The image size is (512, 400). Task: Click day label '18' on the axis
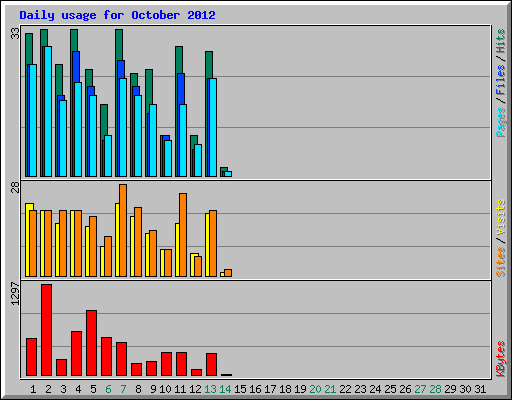pyautogui.click(x=285, y=389)
